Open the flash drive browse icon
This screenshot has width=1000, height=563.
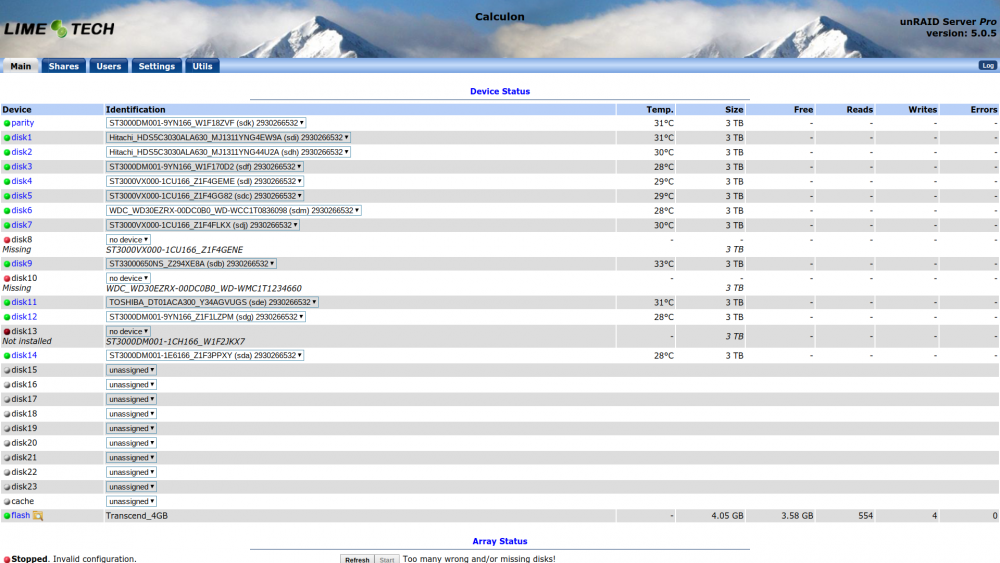tap(38, 516)
